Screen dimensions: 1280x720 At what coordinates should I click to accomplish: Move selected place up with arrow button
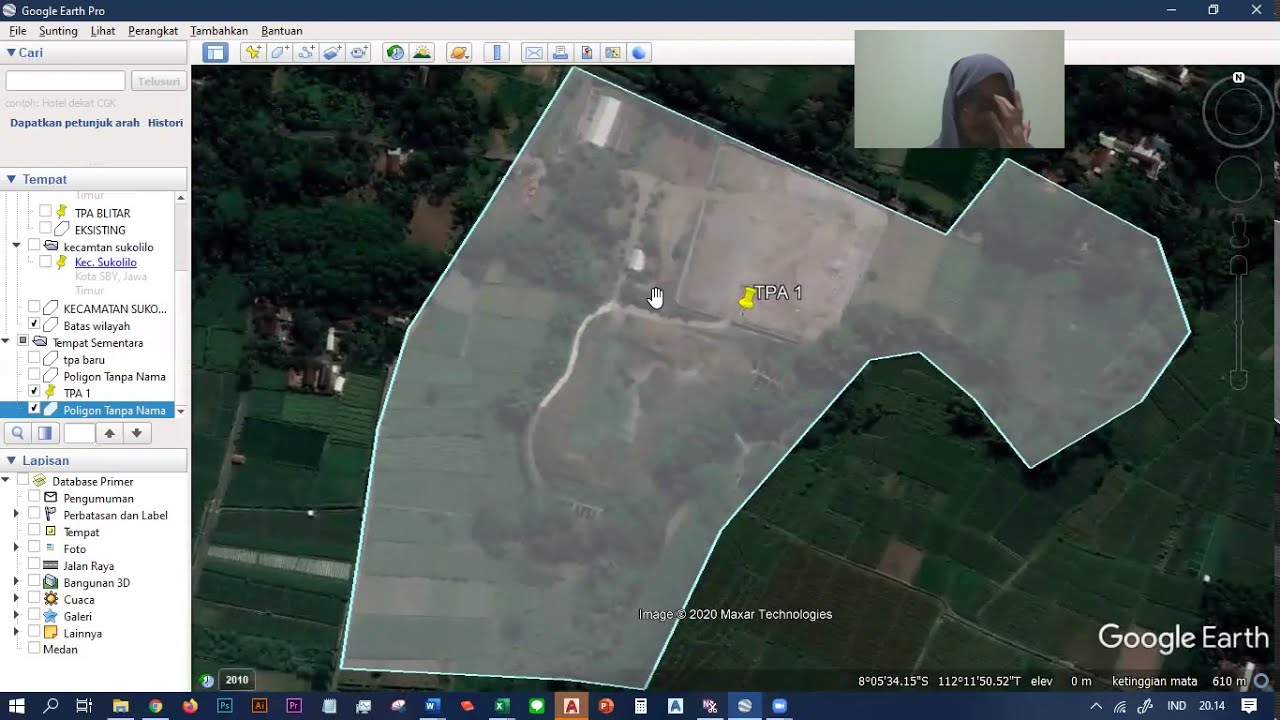pyautogui.click(x=110, y=433)
